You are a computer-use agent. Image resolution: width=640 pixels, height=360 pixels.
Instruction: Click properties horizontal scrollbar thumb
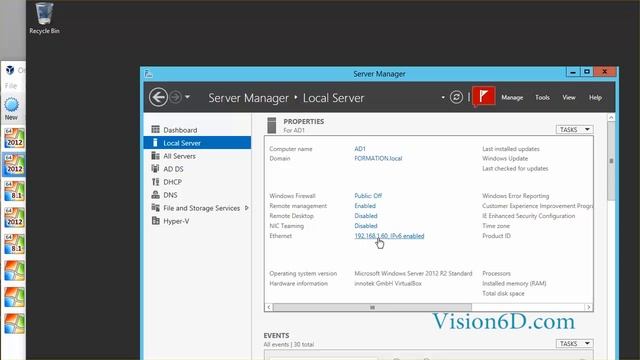click(372, 307)
